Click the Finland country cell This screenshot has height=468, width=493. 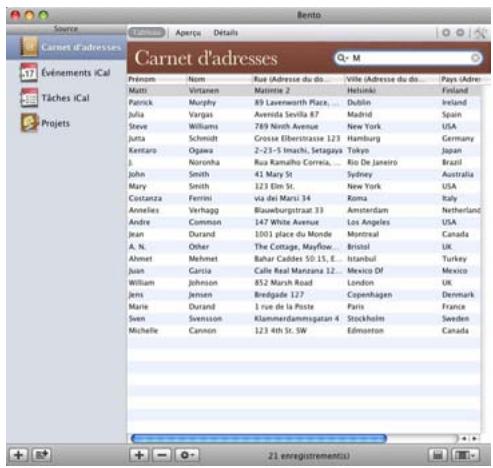tap(455, 90)
